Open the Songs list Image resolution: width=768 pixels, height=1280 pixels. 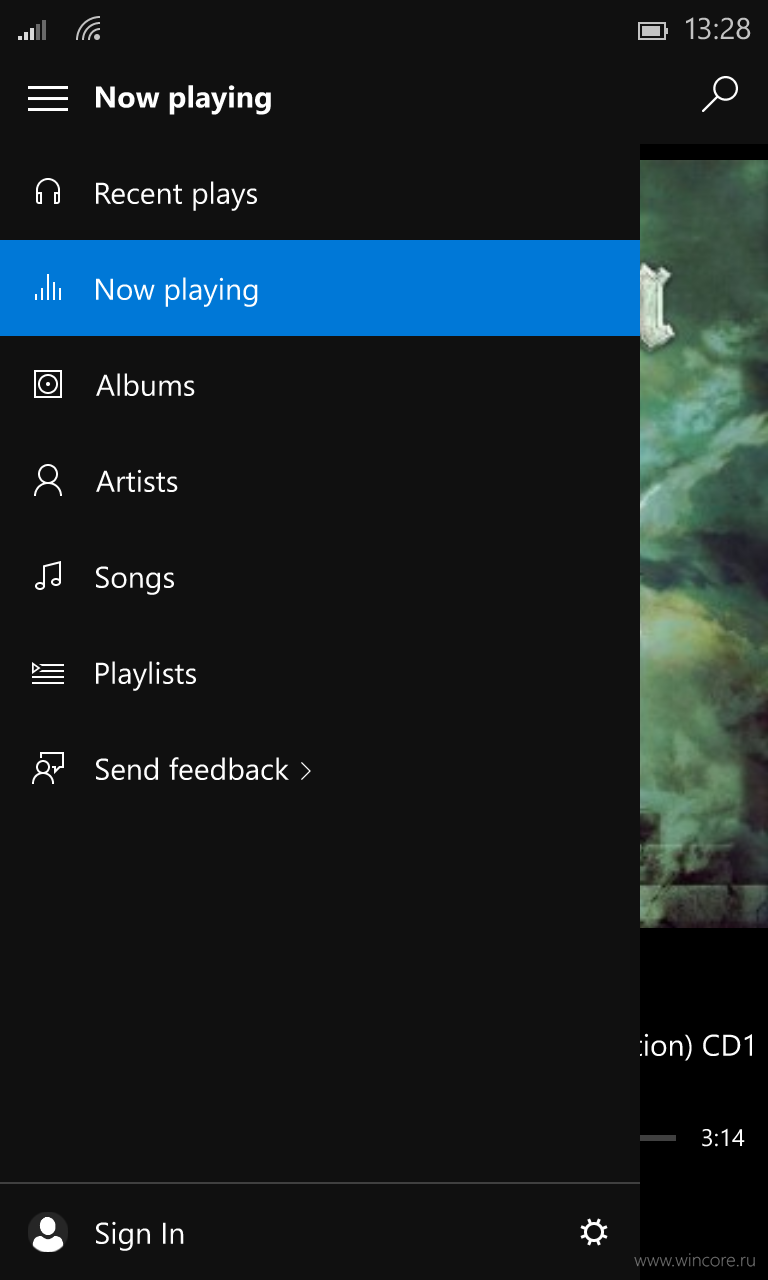coord(320,577)
